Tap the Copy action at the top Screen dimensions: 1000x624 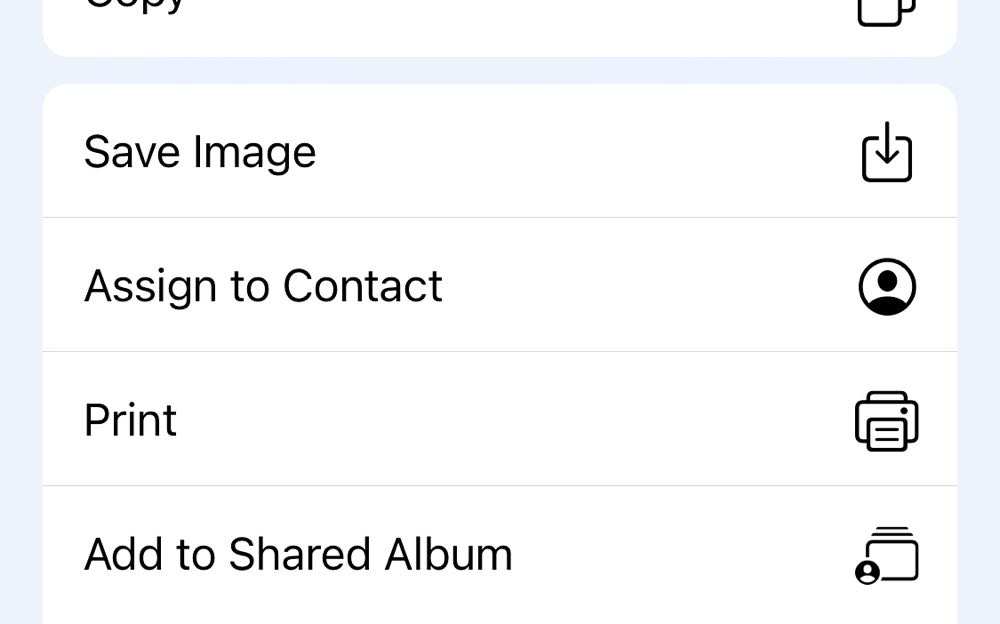point(135,8)
